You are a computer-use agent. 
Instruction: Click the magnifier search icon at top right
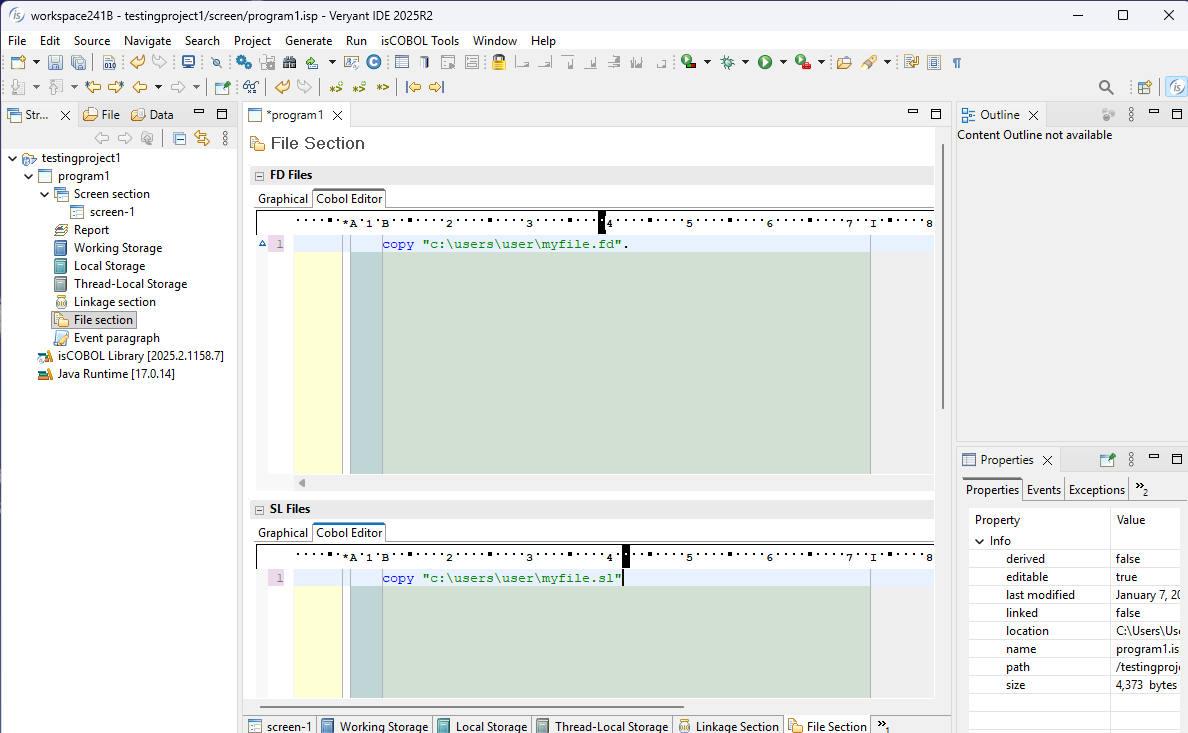click(x=1106, y=87)
